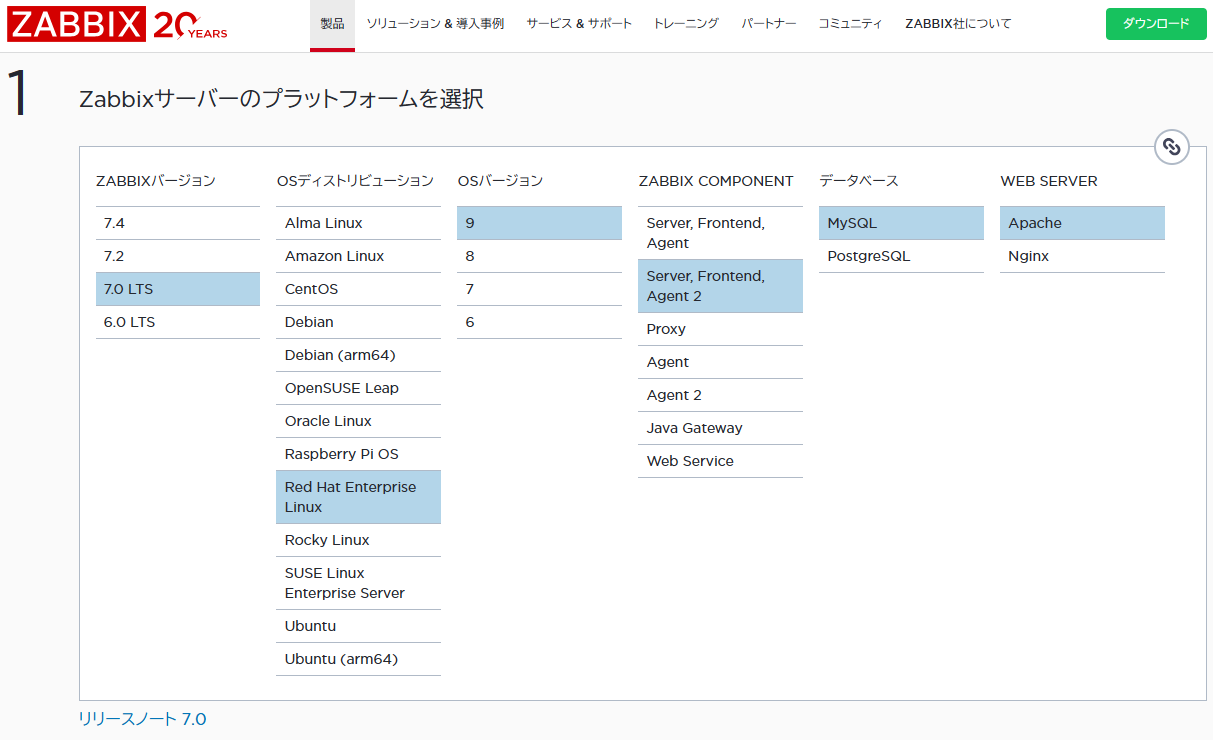The image size is (1213, 740).
Task: Pick Server, Frontend, Agent 2 component
Action: coord(721,286)
